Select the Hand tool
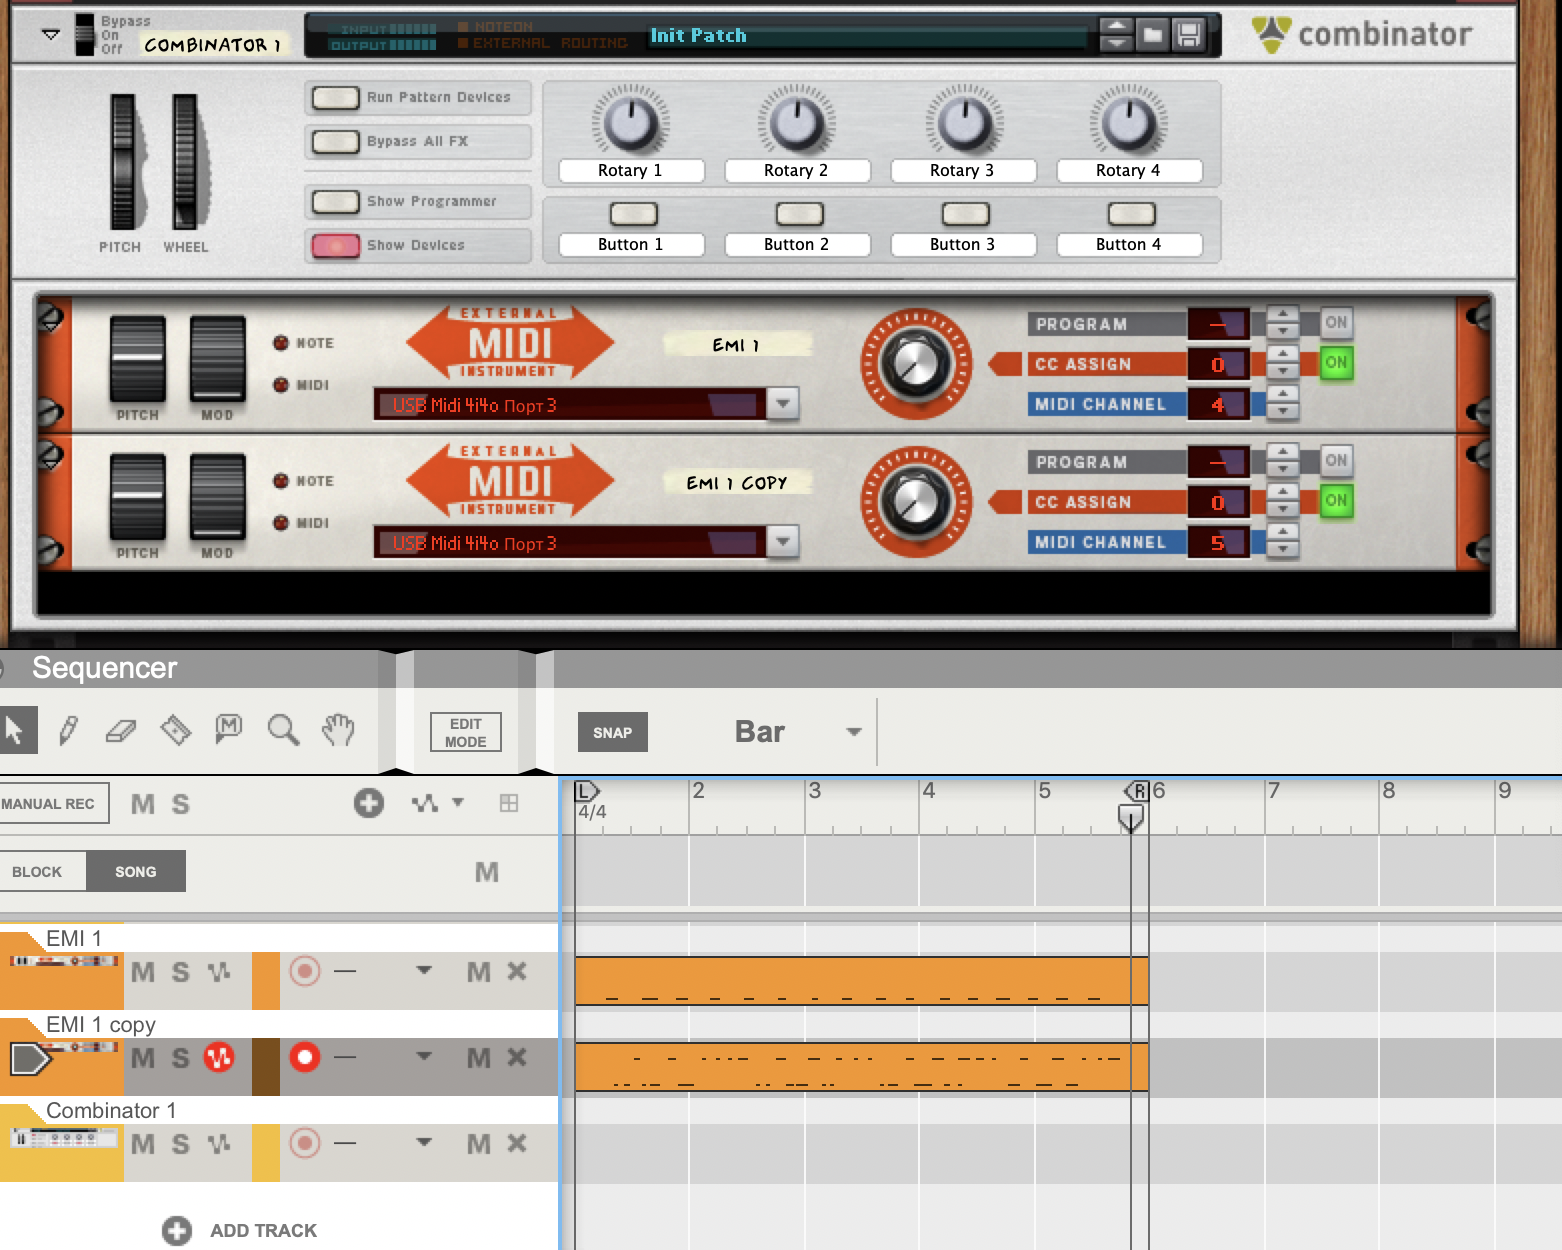1562x1250 pixels. pyautogui.click(x=338, y=730)
